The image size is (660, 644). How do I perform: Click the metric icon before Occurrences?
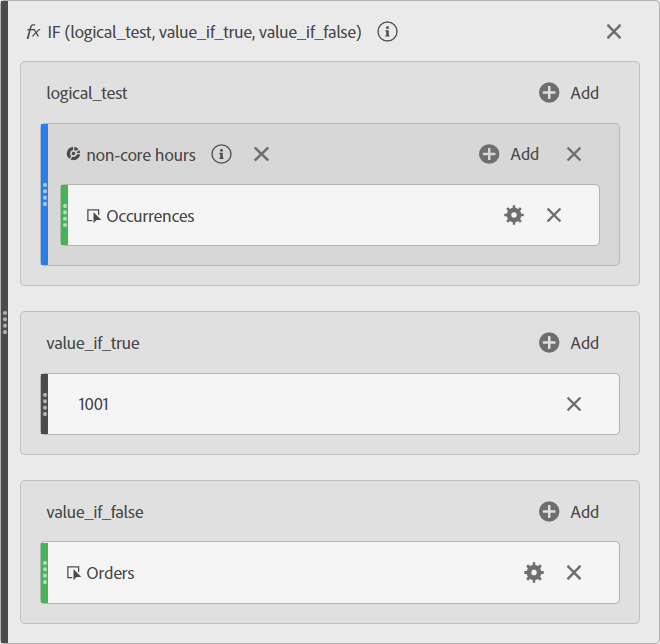click(x=94, y=216)
